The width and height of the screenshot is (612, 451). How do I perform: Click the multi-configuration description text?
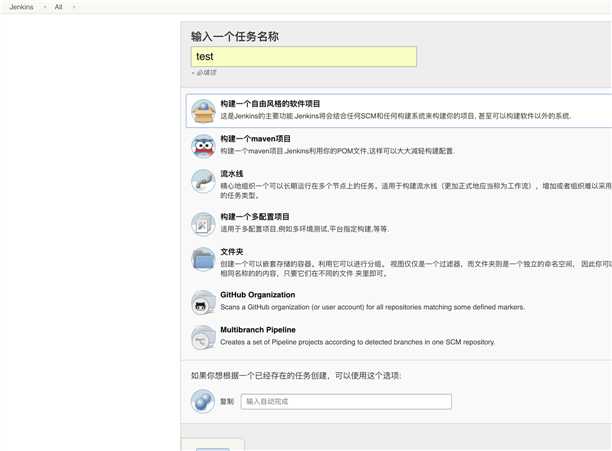point(305,229)
